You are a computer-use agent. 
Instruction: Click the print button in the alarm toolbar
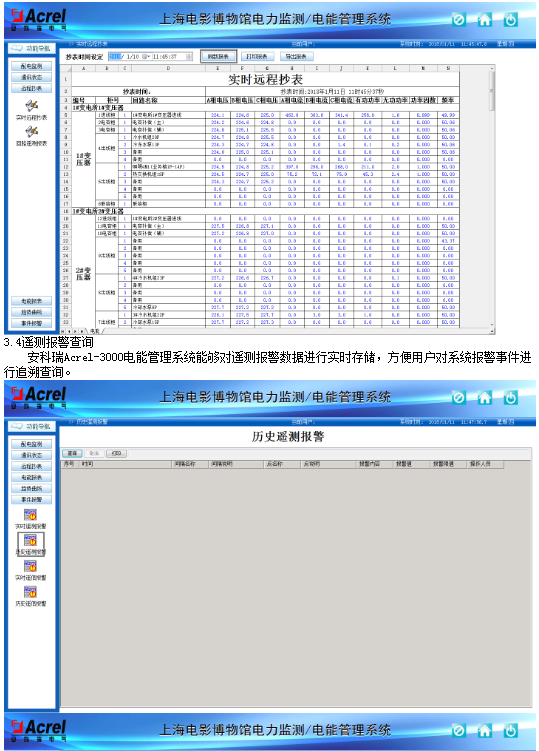tap(116, 453)
